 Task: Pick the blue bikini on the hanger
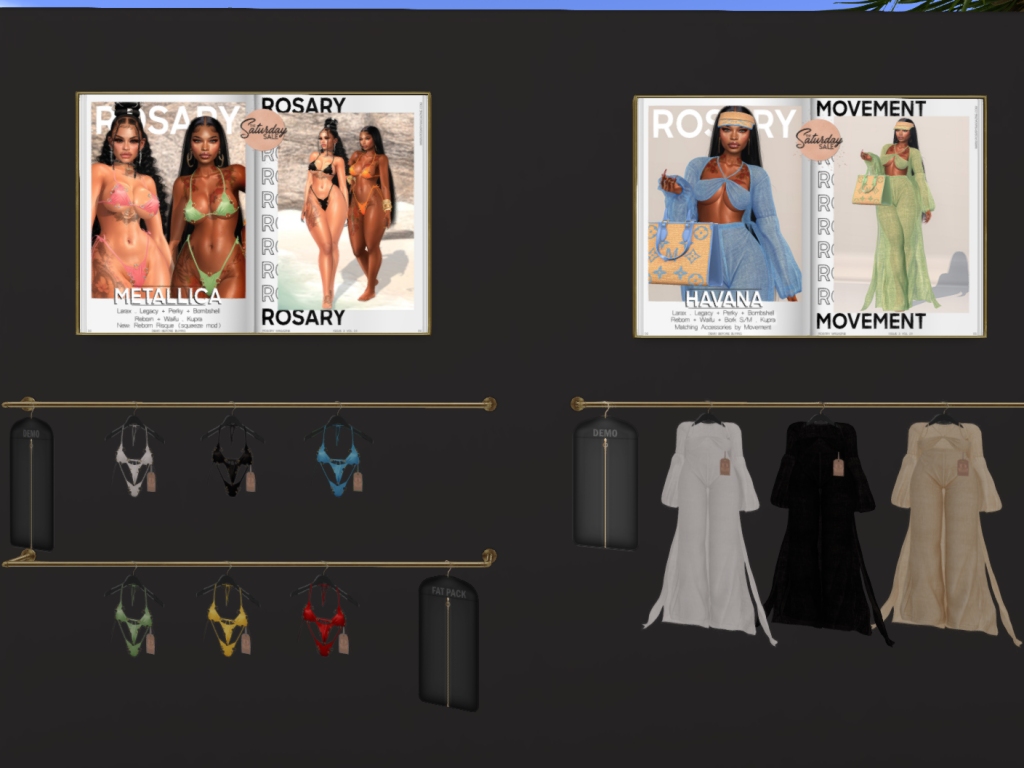click(338, 457)
